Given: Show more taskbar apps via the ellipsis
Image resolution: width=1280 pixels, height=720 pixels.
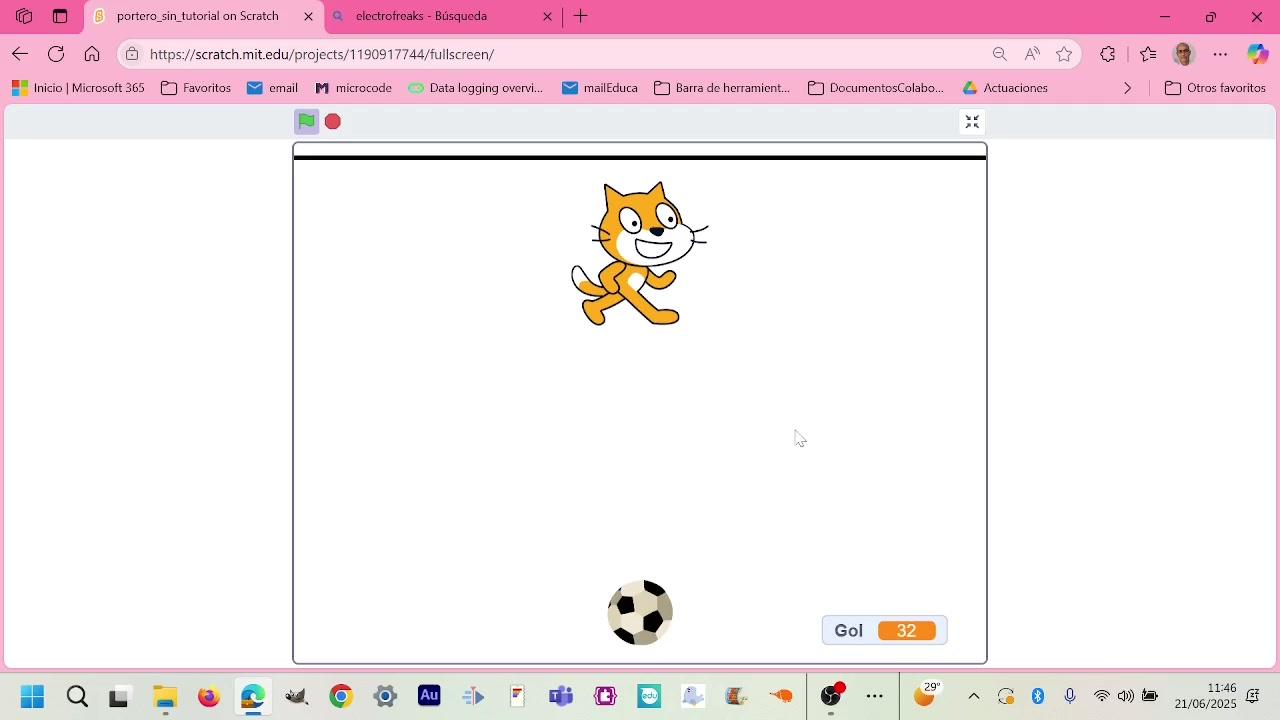Looking at the screenshot, I should [x=875, y=697].
